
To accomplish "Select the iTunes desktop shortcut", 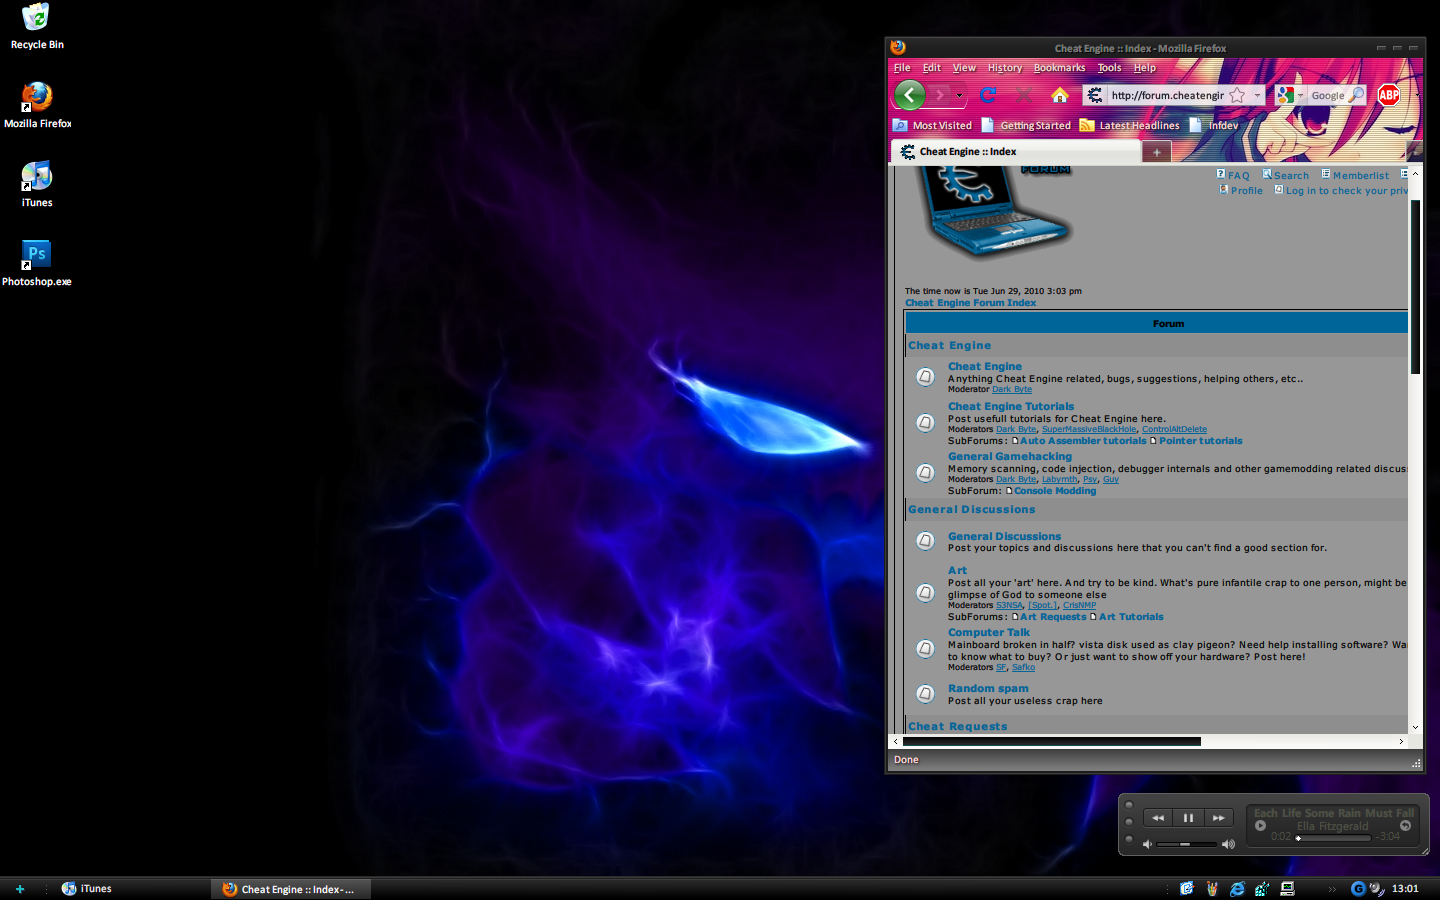I will [37, 184].
